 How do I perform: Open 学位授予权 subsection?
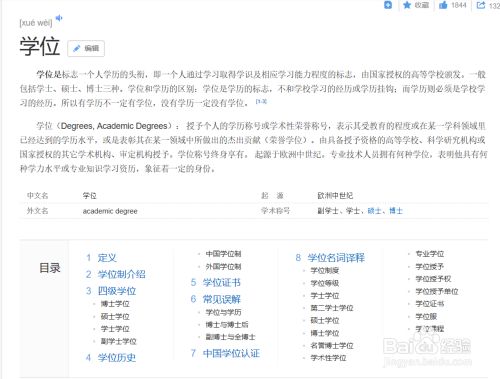433,279
